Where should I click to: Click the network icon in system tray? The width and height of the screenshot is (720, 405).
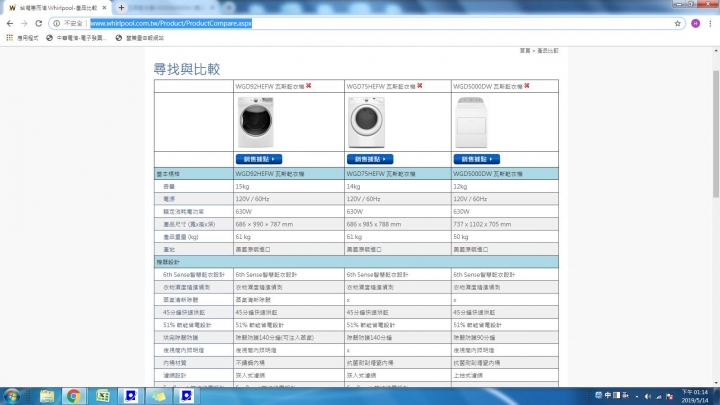659,396
